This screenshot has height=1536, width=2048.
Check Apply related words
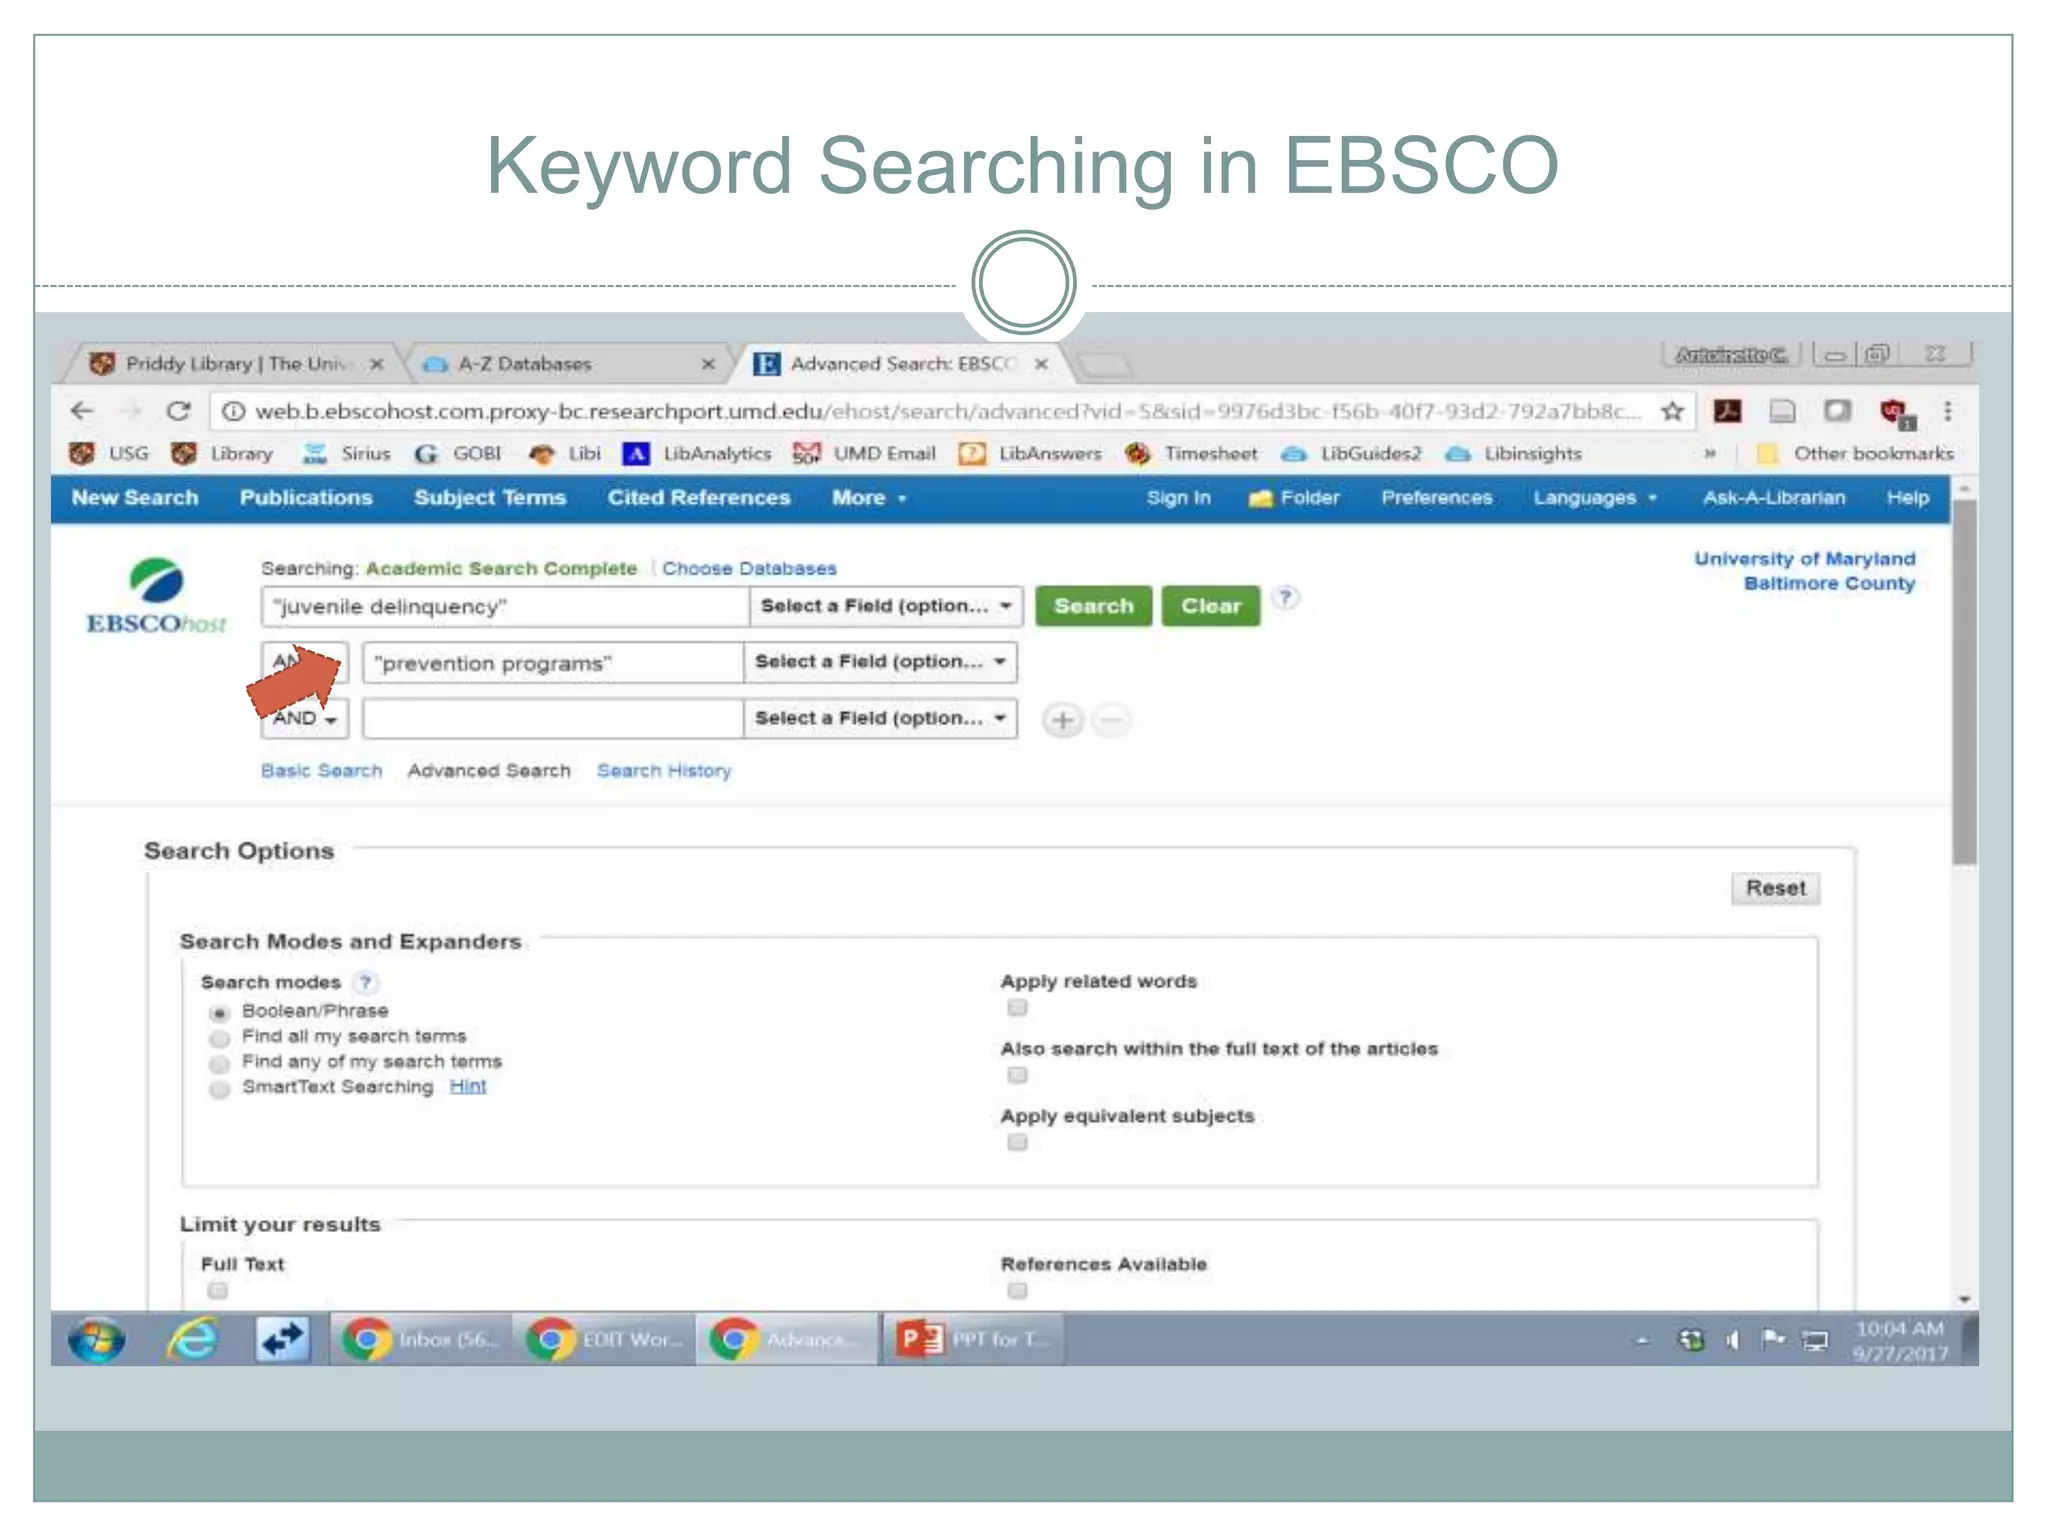[x=1017, y=1008]
